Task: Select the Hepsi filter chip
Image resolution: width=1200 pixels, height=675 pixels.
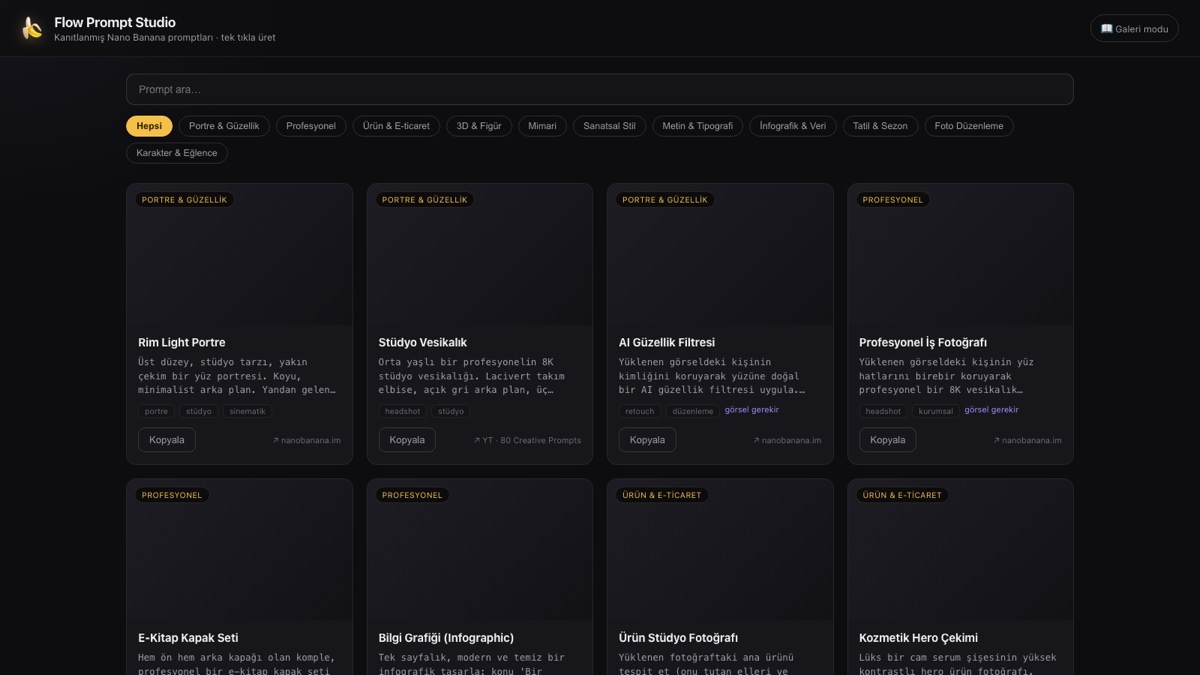Action: tap(149, 126)
